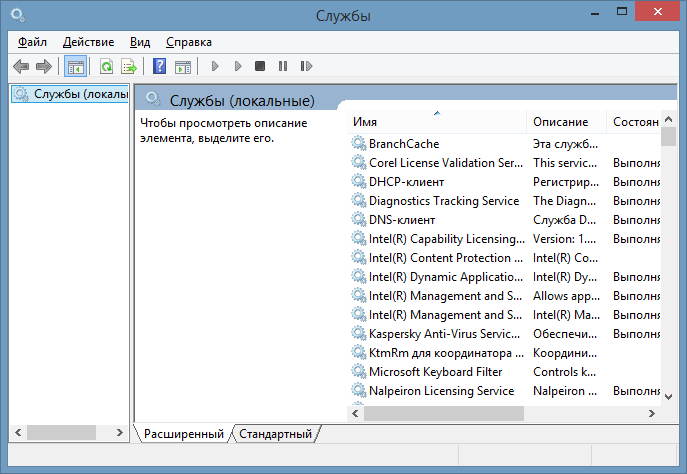Select Corel License Validation Service row
The image size is (687, 474).
(505, 163)
